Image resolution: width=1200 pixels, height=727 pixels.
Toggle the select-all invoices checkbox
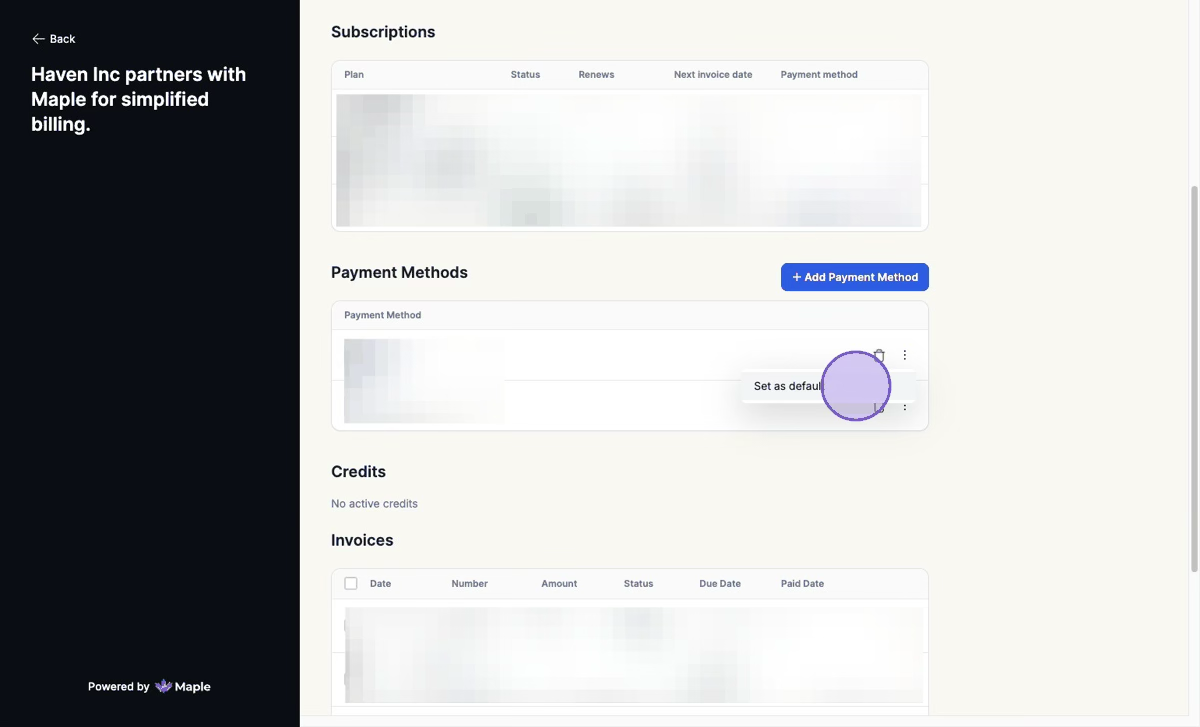(351, 583)
